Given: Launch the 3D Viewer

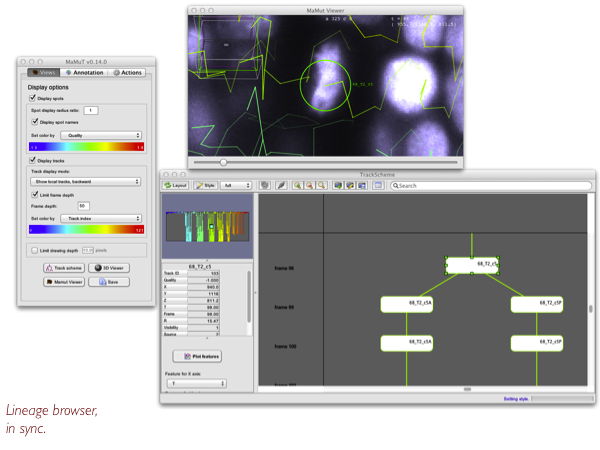Looking at the screenshot, I should point(108,268).
